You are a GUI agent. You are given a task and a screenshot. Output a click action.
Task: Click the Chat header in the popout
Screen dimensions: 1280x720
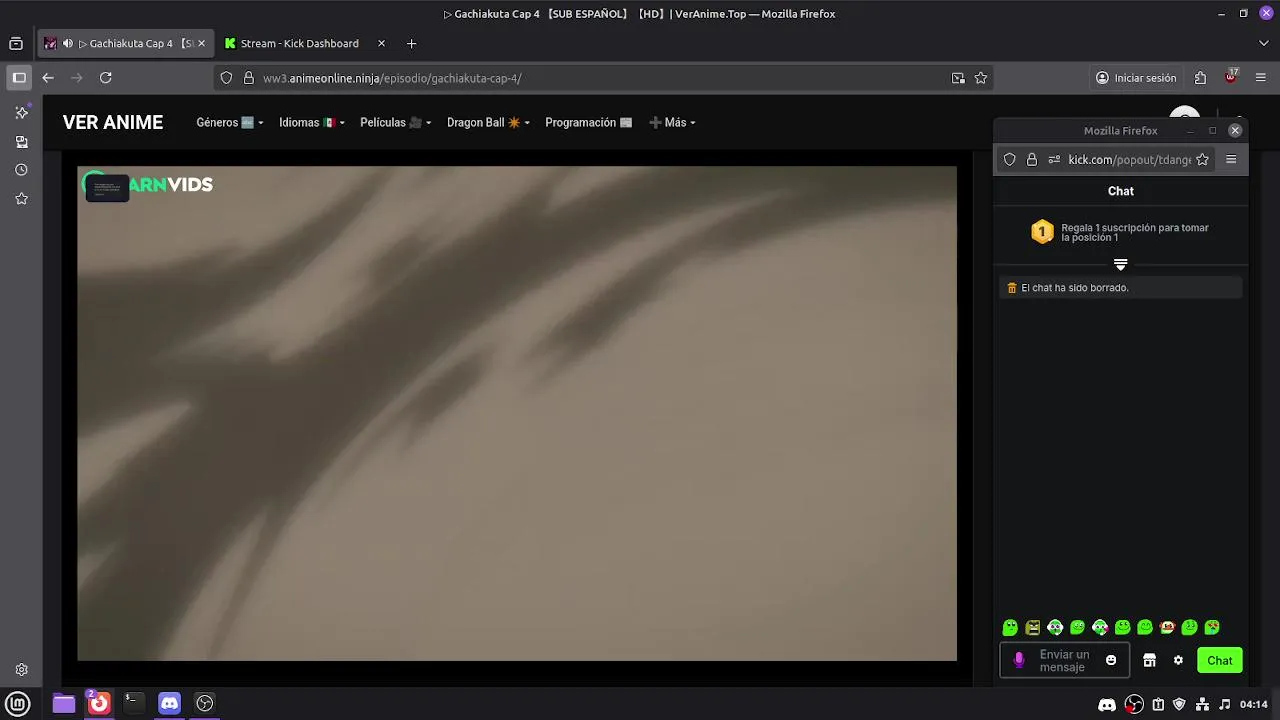click(x=1121, y=191)
